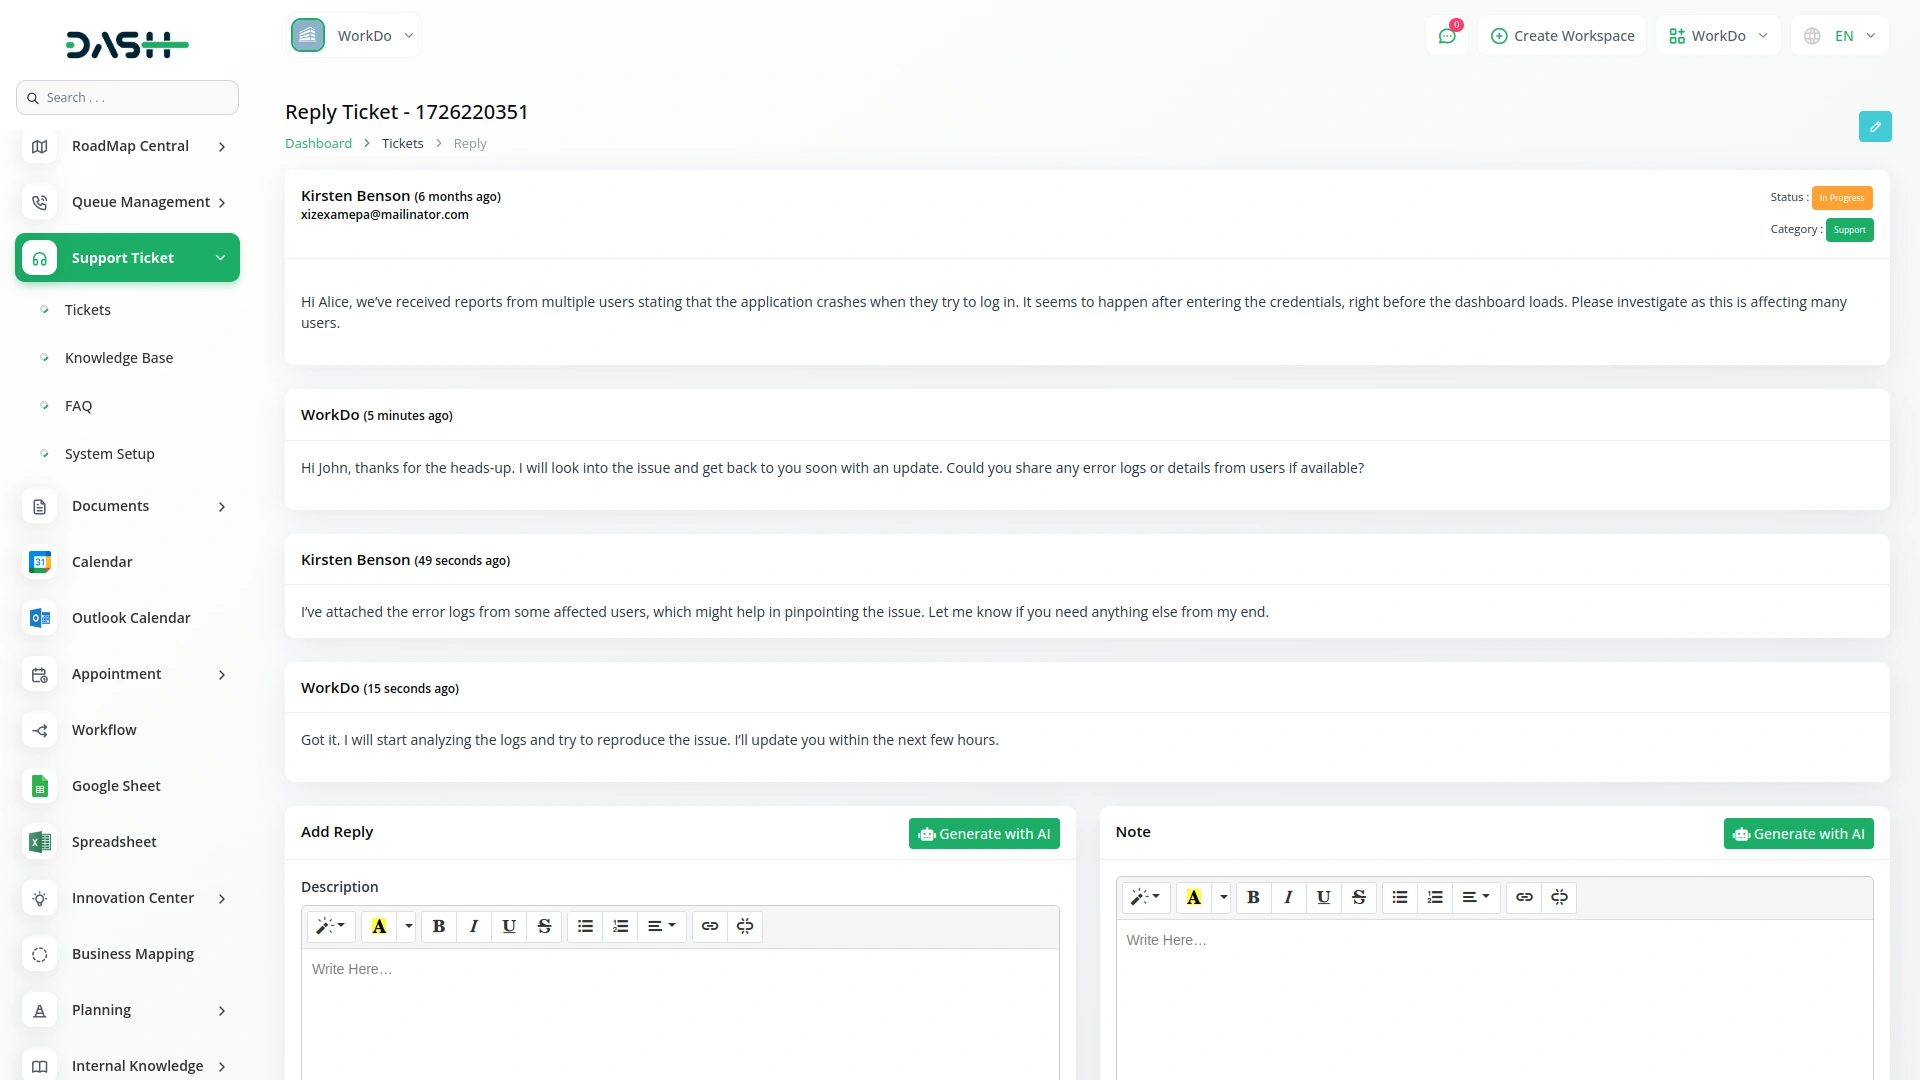The image size is (1920, 1080).
Task: Insert link in the Note editor toolbar
Action: tap(1524, 897)
